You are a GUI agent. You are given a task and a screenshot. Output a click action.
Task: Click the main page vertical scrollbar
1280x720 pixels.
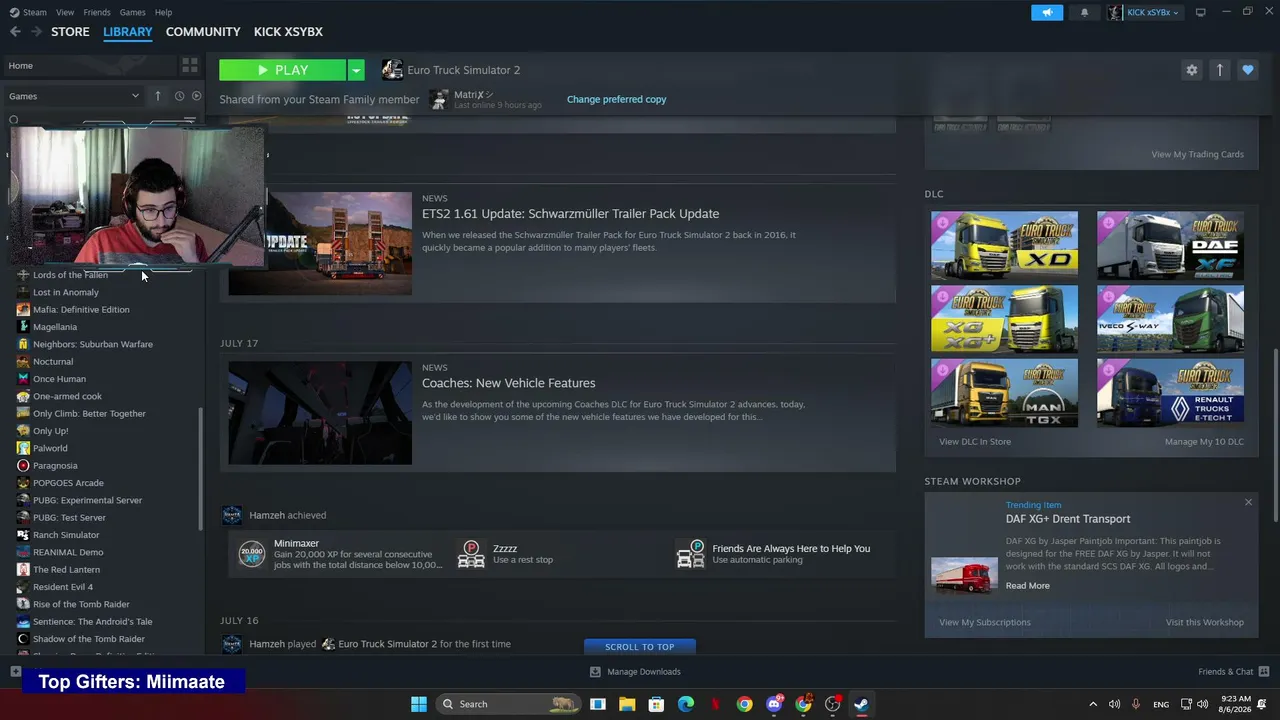click(x=1275, y=435)
